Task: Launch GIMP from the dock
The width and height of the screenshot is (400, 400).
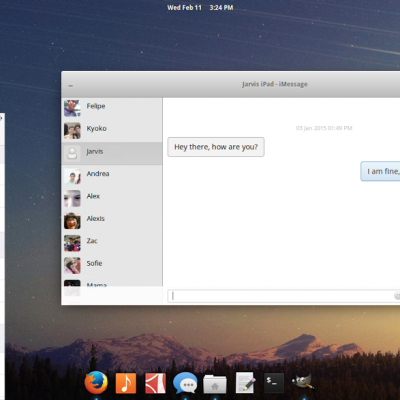Action: (x=303, y=382)
